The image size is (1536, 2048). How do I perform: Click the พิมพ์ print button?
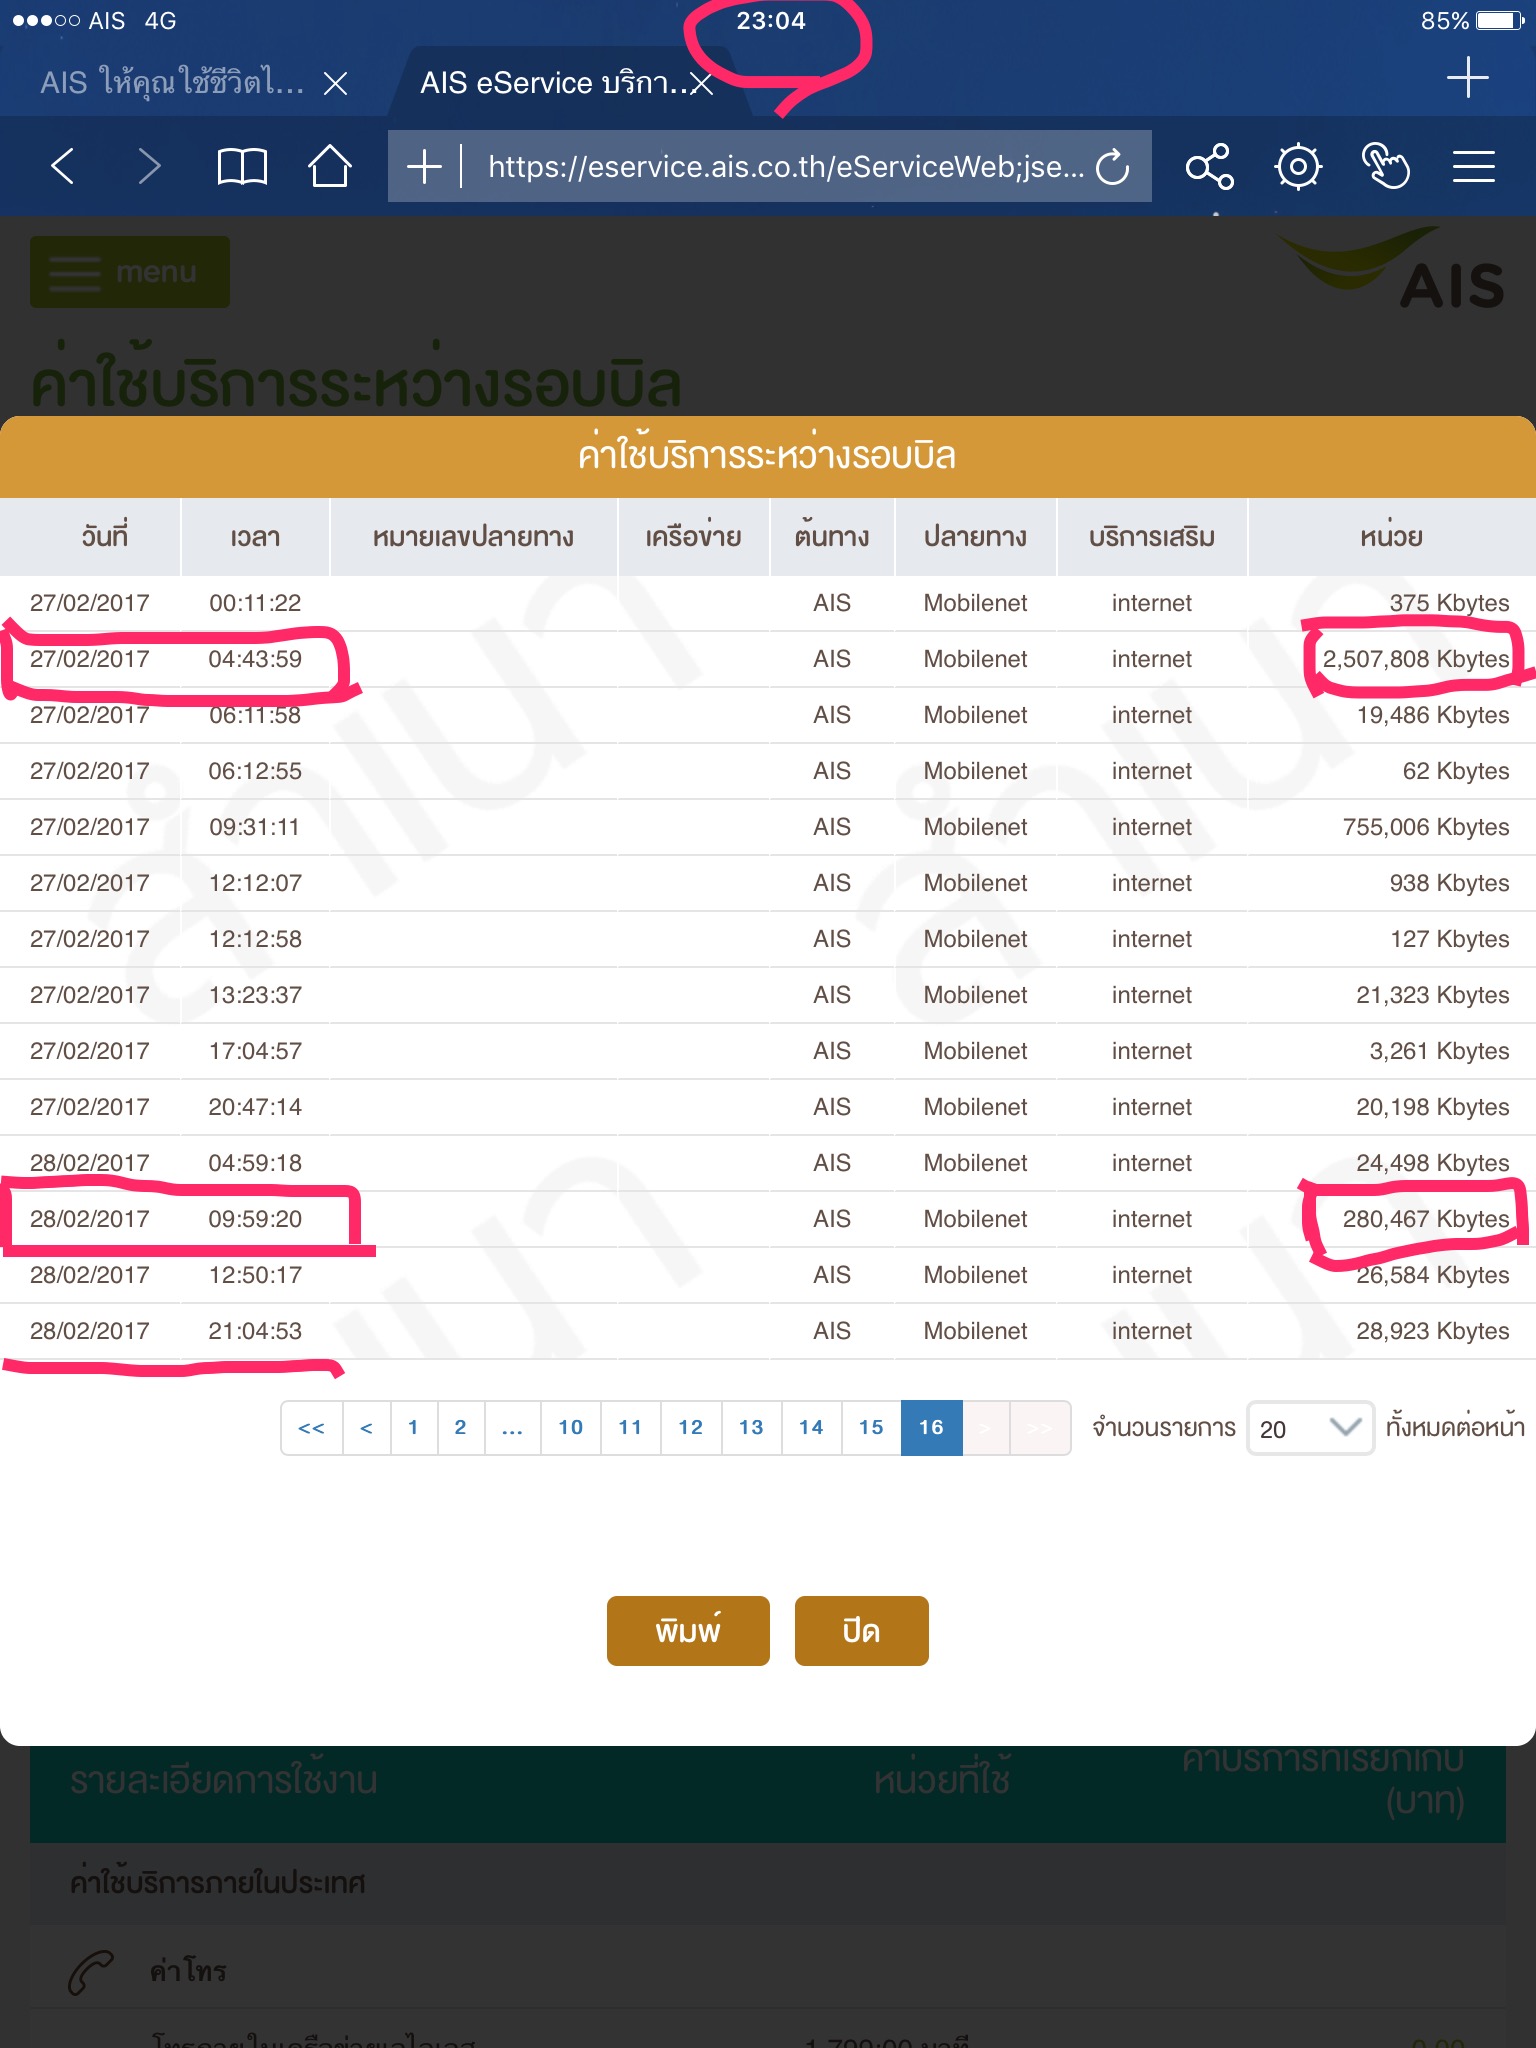[688, 1631]
